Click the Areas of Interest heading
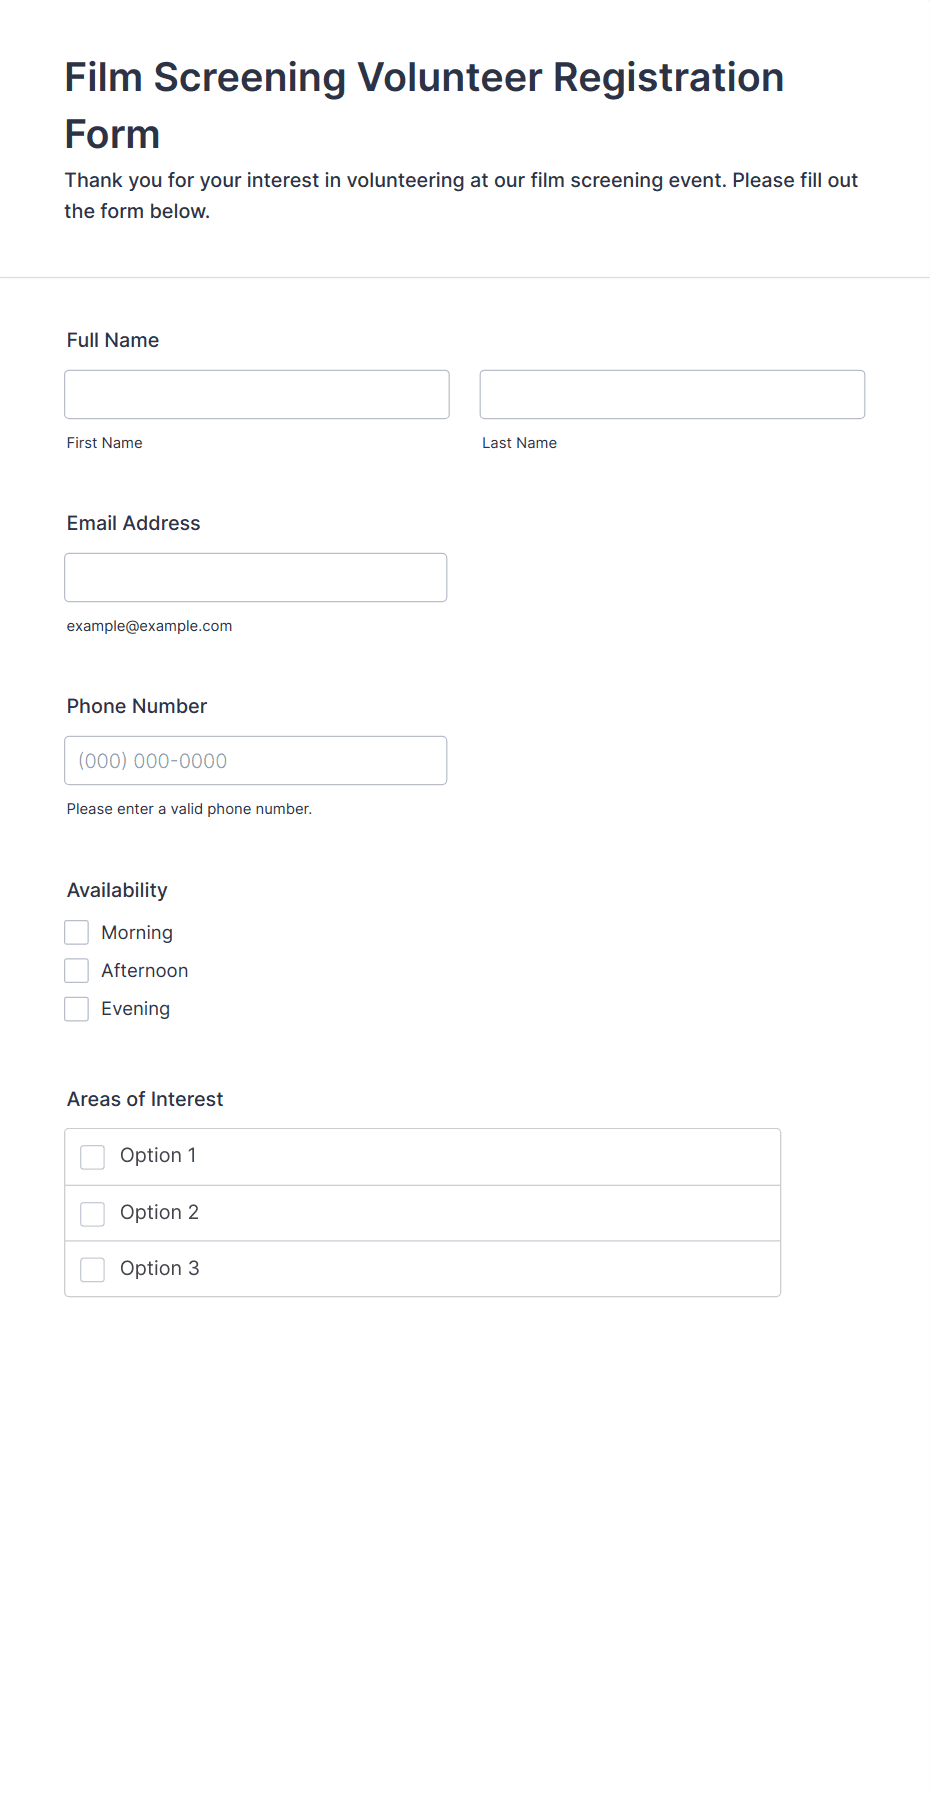Screen dimensions: 930x1794 [x=145, y=1099]
